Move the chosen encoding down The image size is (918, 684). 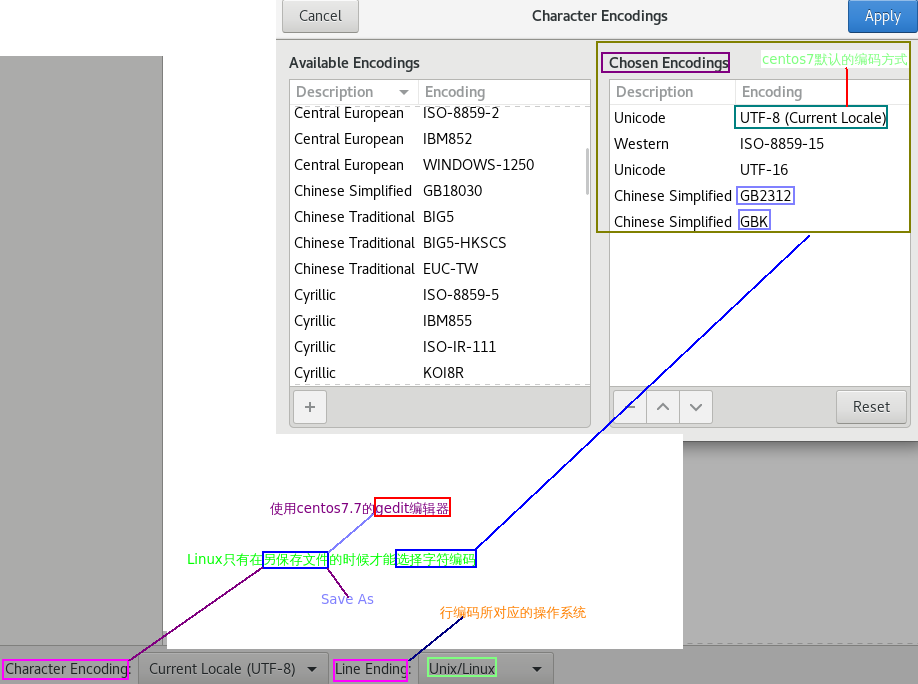point(696,406)
